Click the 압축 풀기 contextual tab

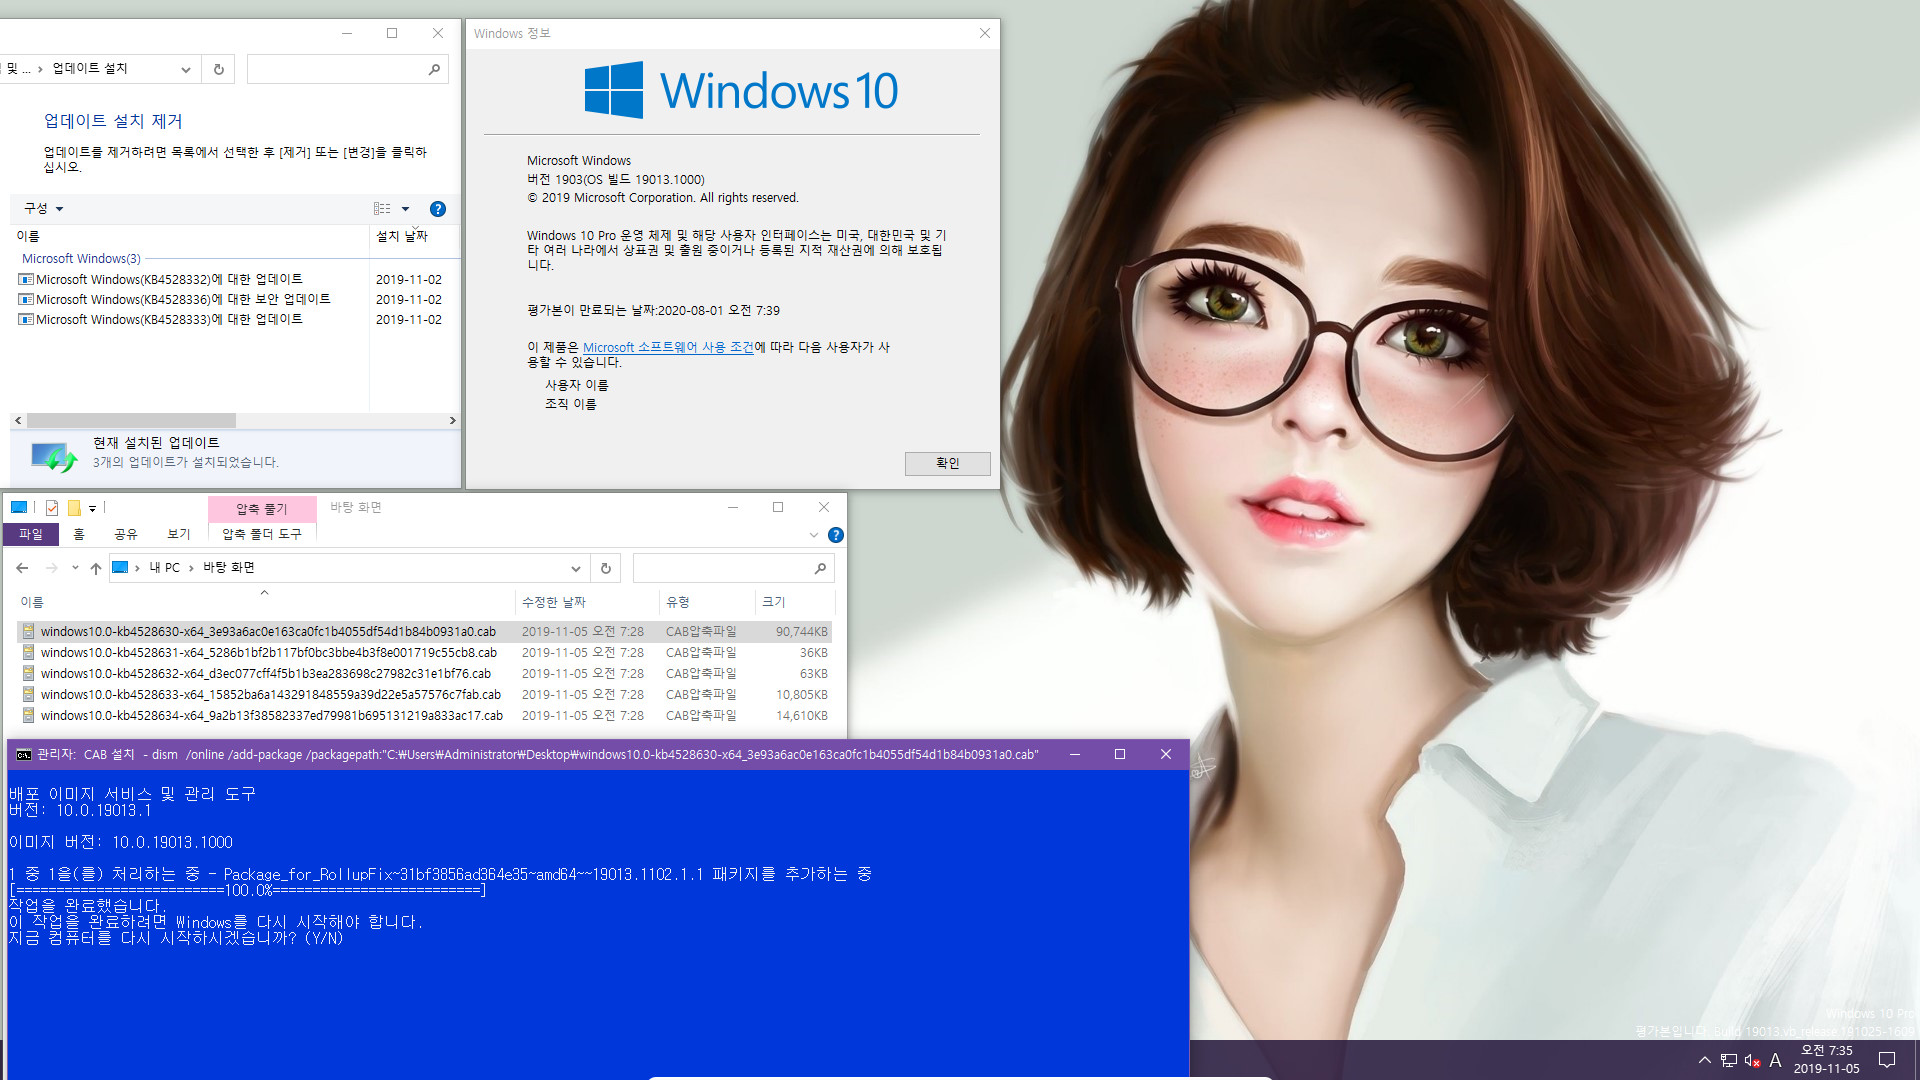tap(262, 508)
